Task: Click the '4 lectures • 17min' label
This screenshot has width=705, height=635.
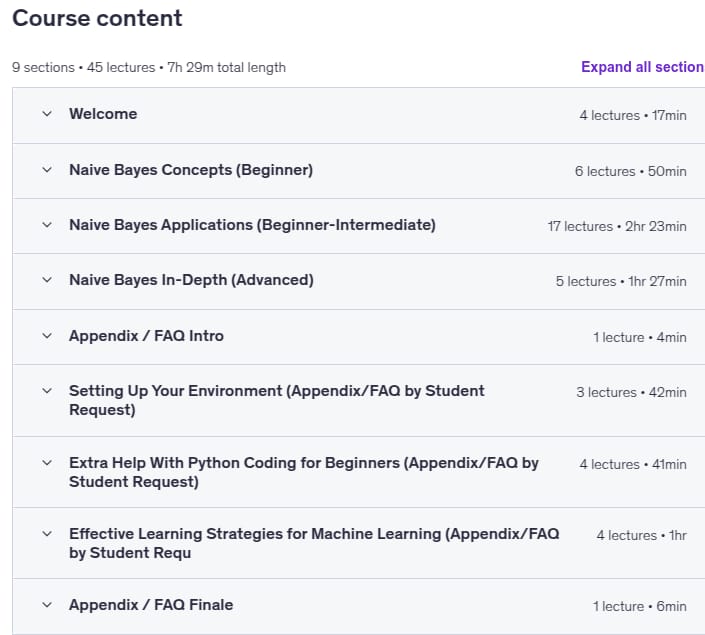Action: pos(633,115)
